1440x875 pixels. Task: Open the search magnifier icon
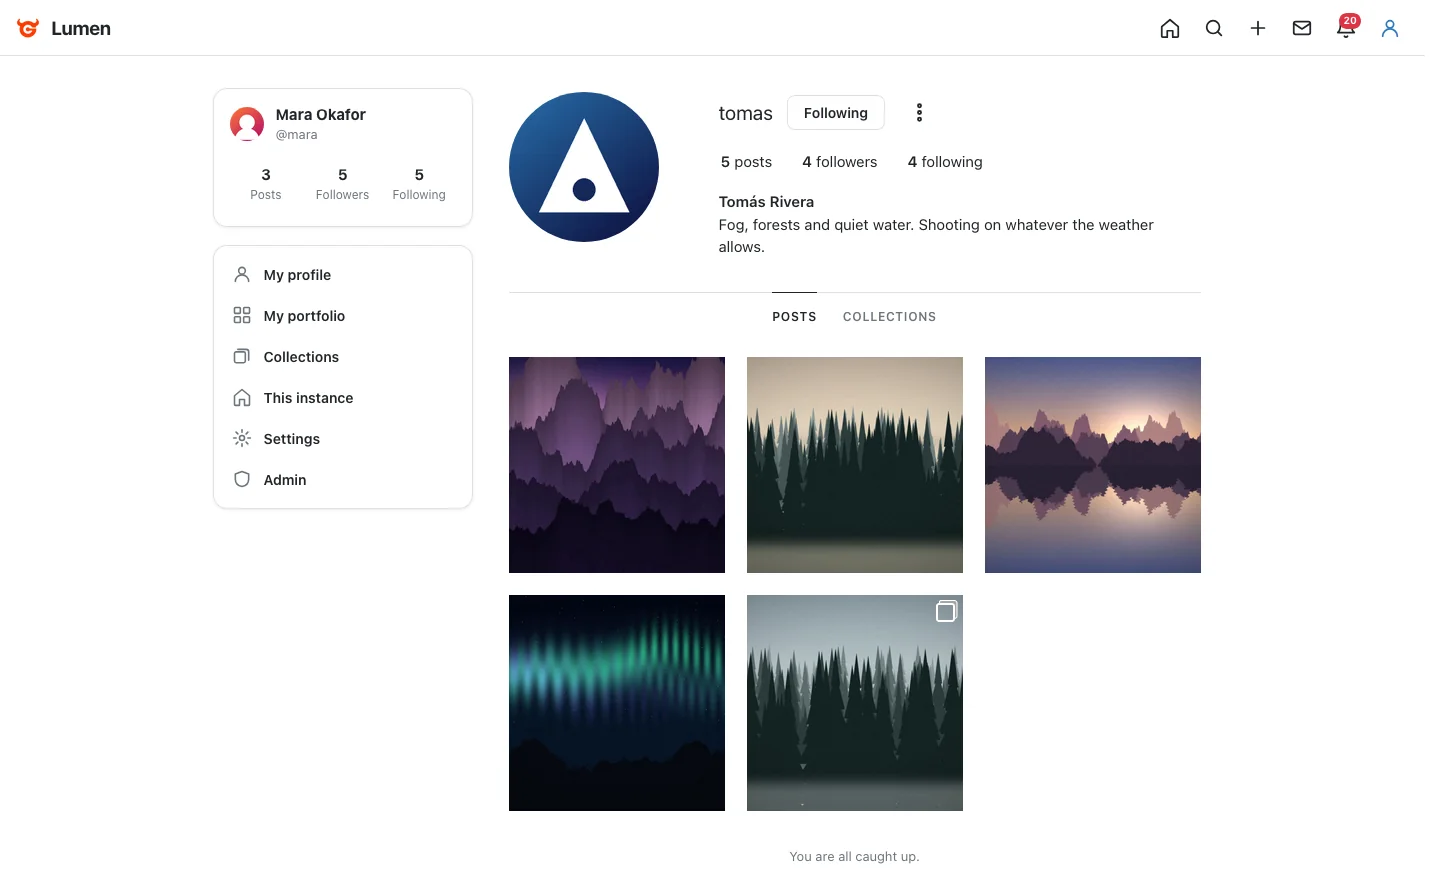pyautogui.click(x=1214, y=28)
